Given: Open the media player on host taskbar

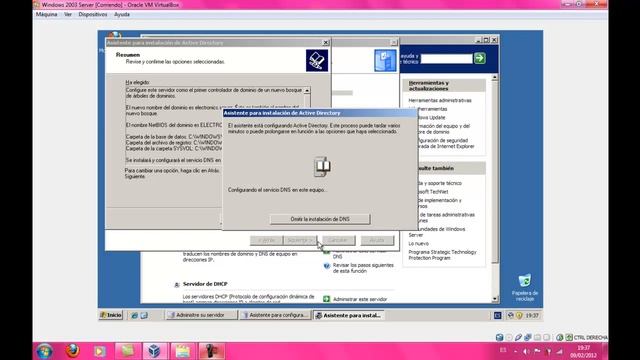Looking at the screenshot, I should tap(99, 351).
